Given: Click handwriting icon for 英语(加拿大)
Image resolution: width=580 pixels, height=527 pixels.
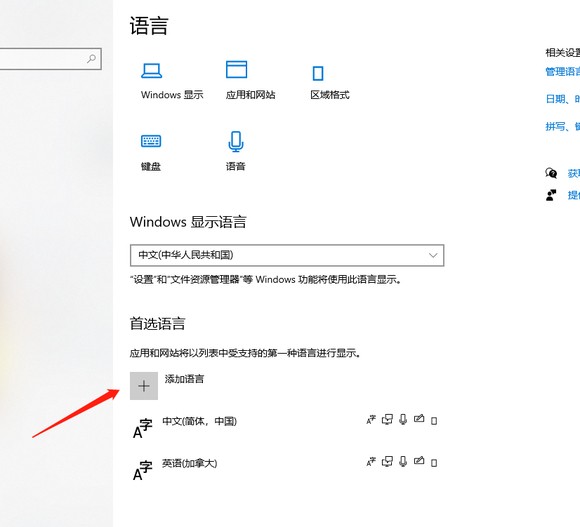Looking at the screenshot, I should [x=419, y=461].
